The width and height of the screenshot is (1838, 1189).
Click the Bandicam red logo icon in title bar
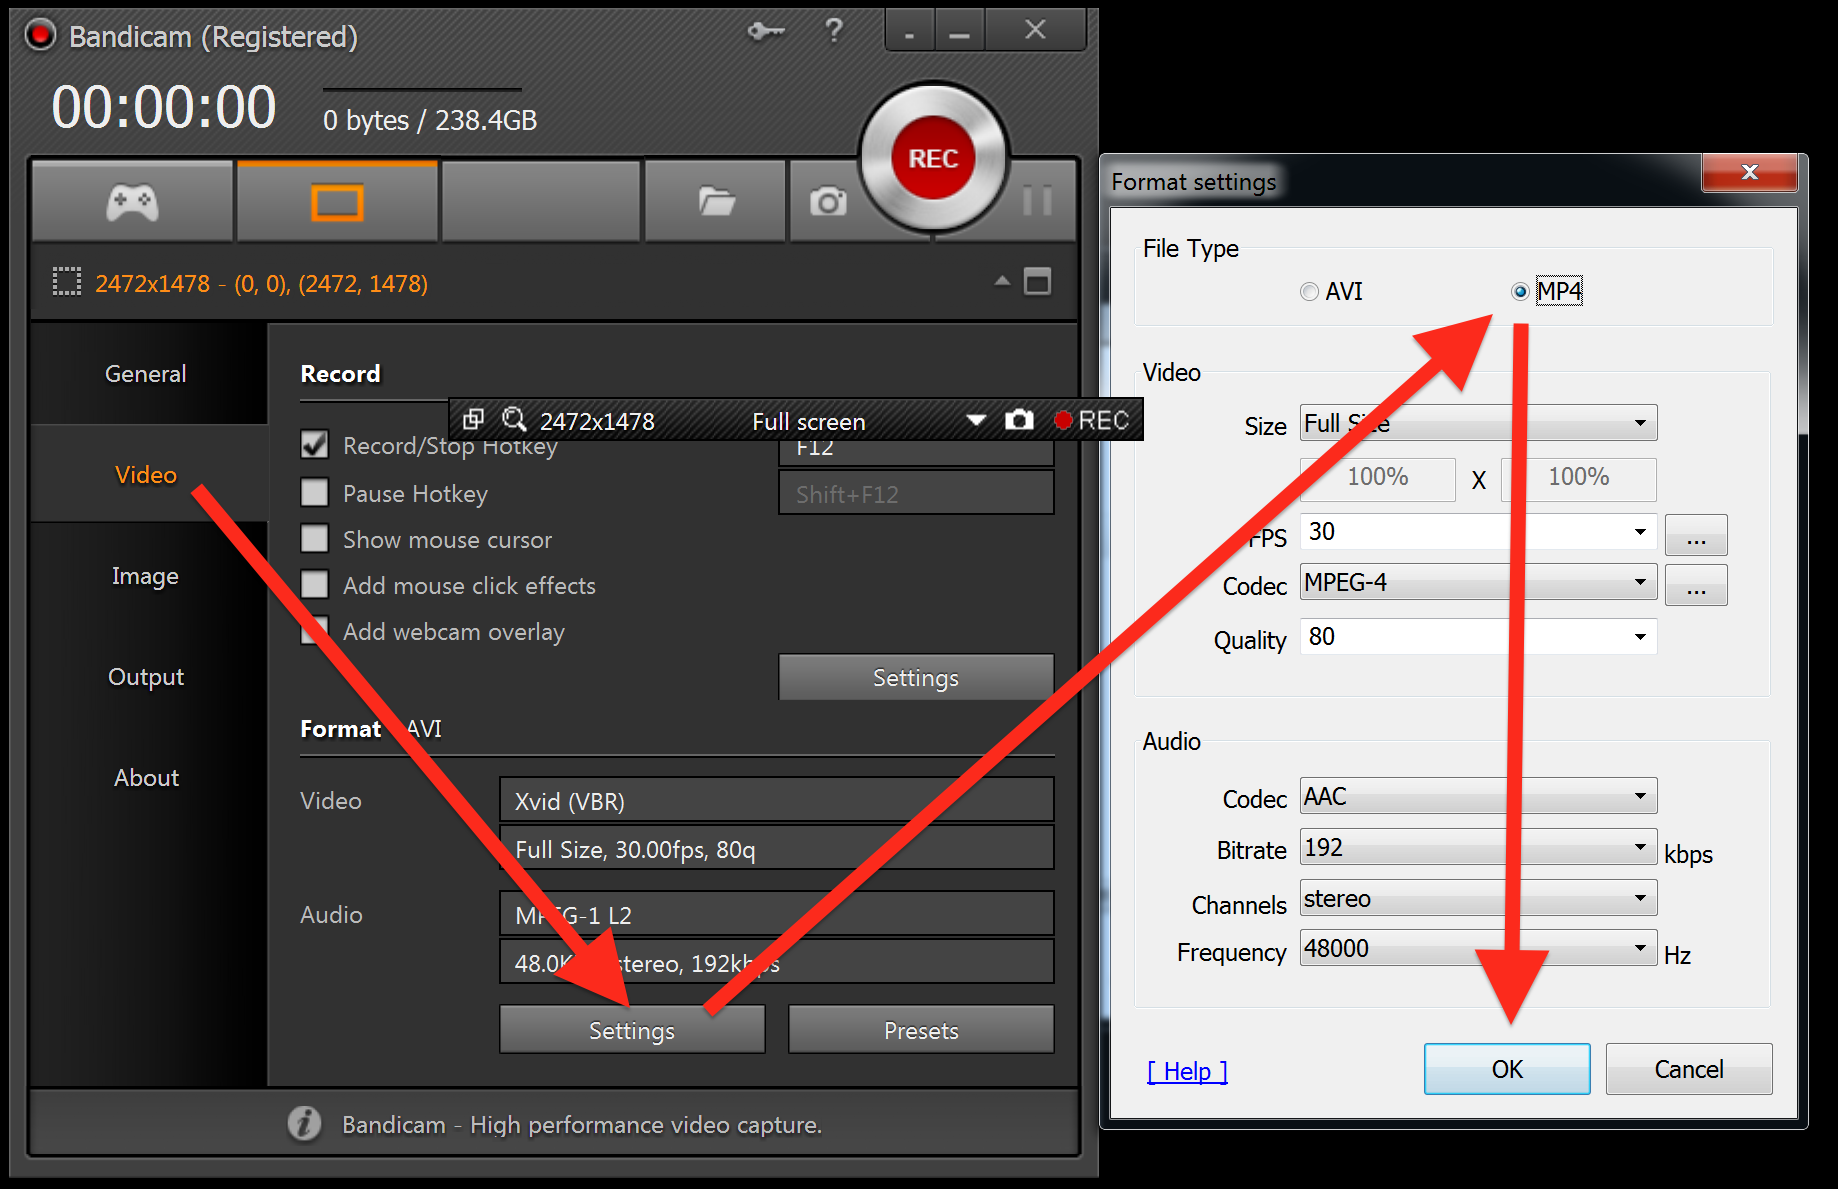tap(40, 35)
